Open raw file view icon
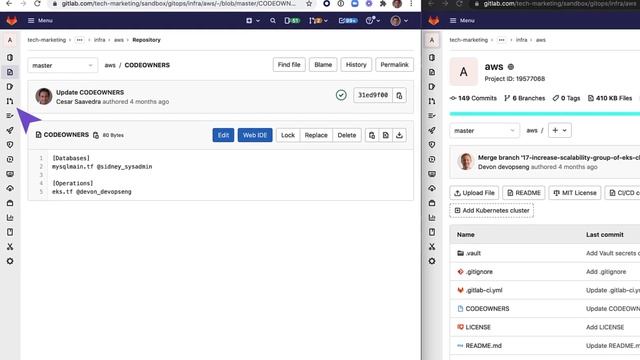The height and width of the screenshot is (360, 640). click(x=385, y=135)
